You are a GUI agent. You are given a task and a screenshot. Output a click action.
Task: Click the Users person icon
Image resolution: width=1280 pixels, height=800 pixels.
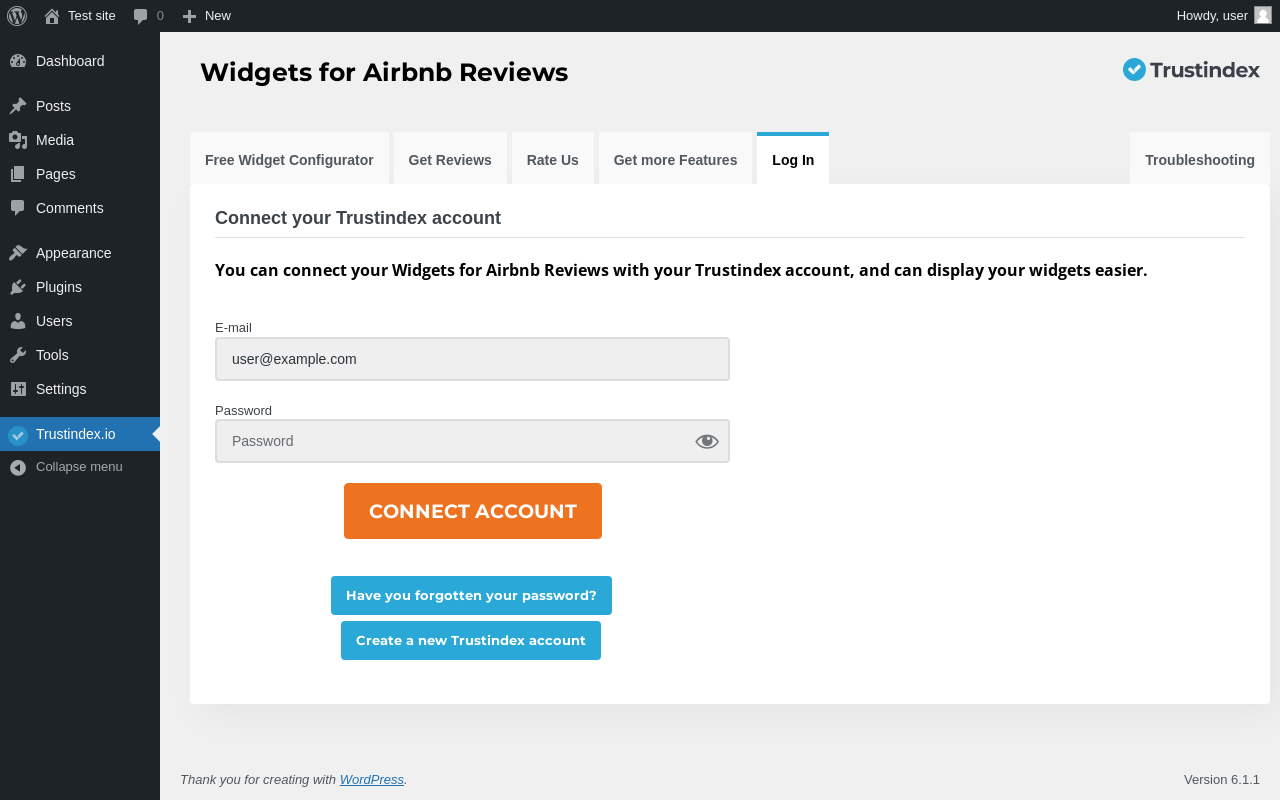[x=18, y=321]
